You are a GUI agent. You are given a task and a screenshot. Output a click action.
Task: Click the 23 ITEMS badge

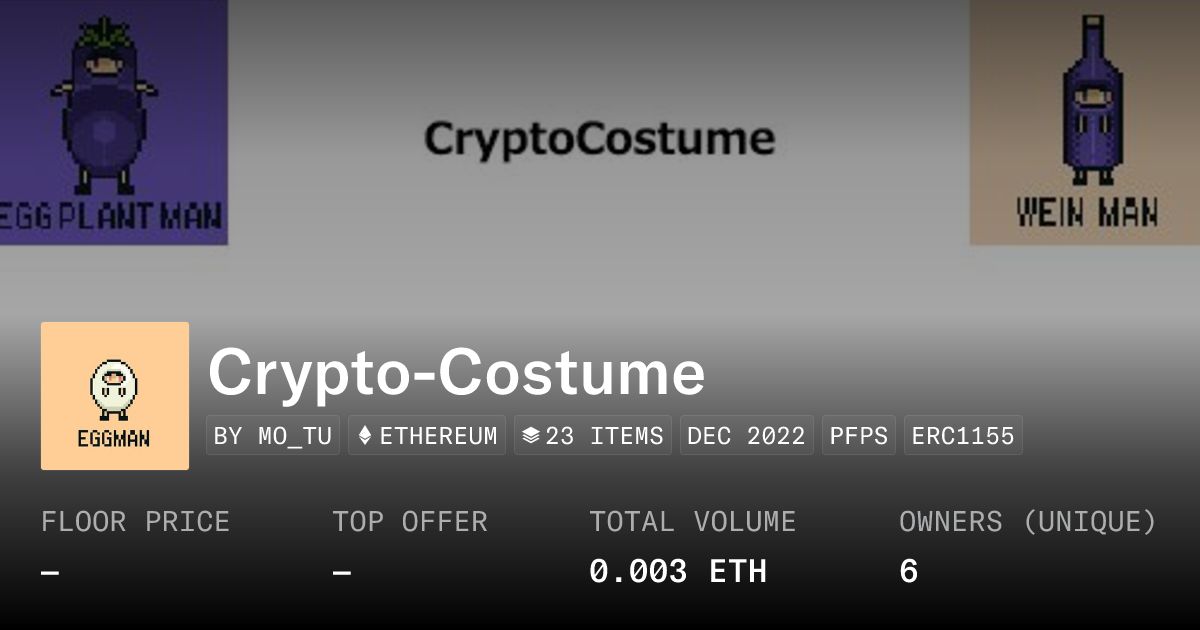[593, 436]
